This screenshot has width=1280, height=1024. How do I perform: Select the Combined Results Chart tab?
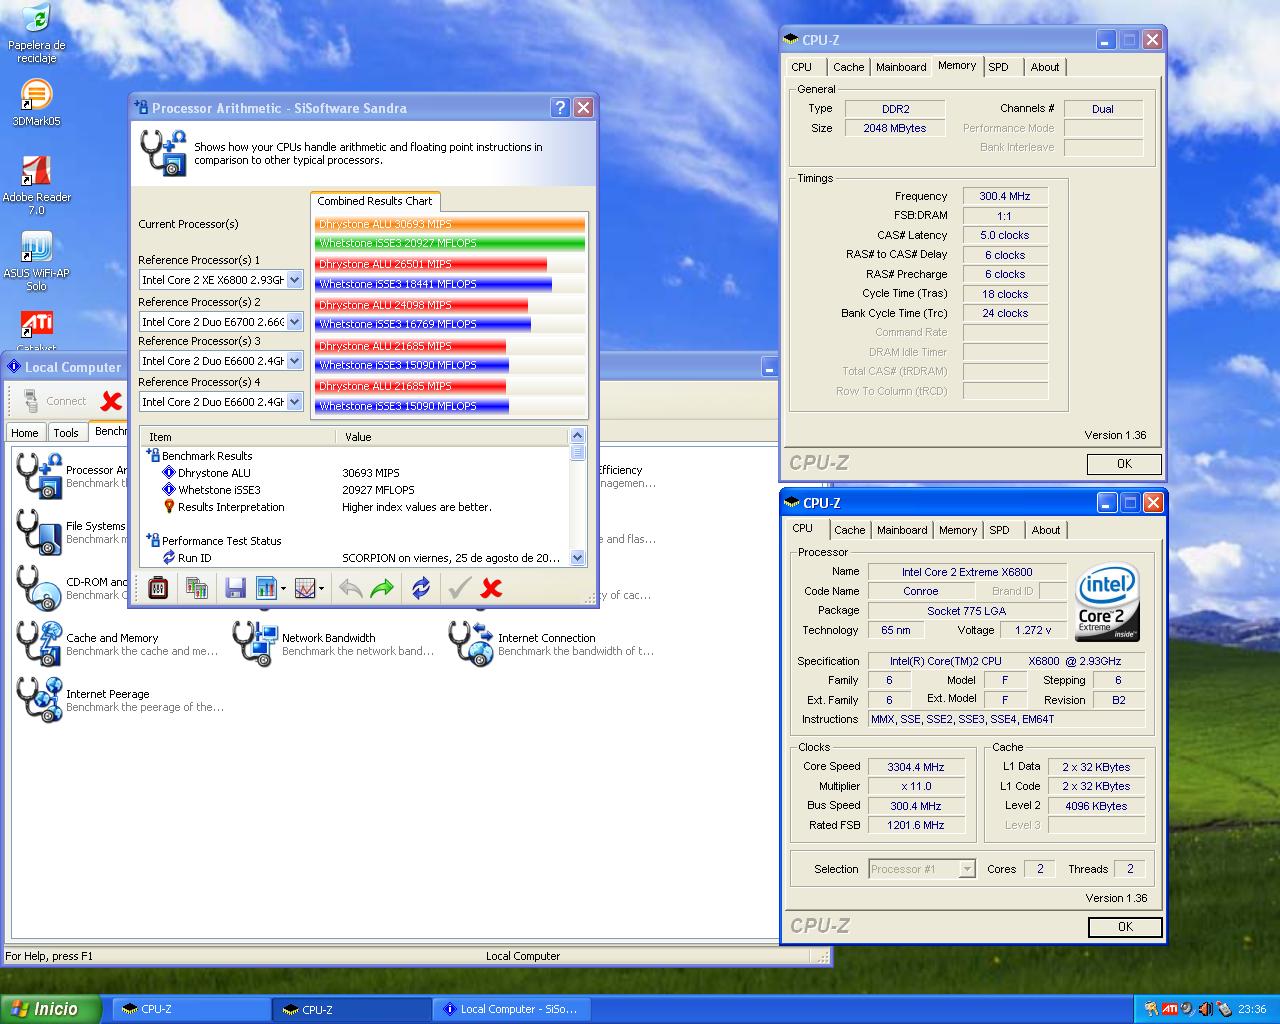point(375,201)
